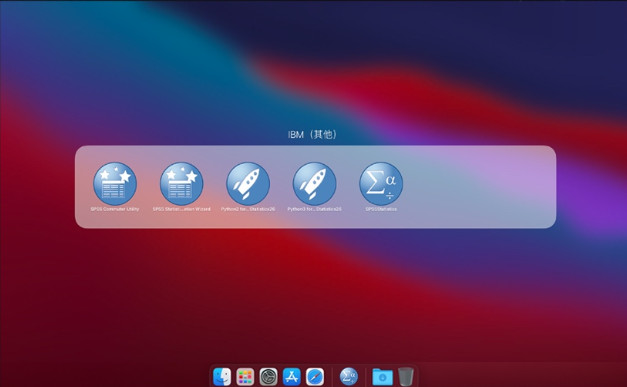627x387 pixels.
Task: Open Launchpad in the Dock
Action: click(245, 377)
